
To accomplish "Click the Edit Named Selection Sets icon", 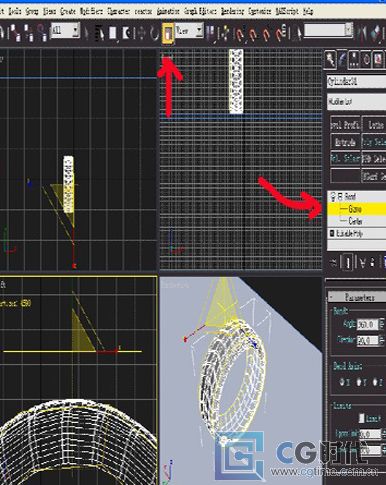I will [x=297, y=33].
